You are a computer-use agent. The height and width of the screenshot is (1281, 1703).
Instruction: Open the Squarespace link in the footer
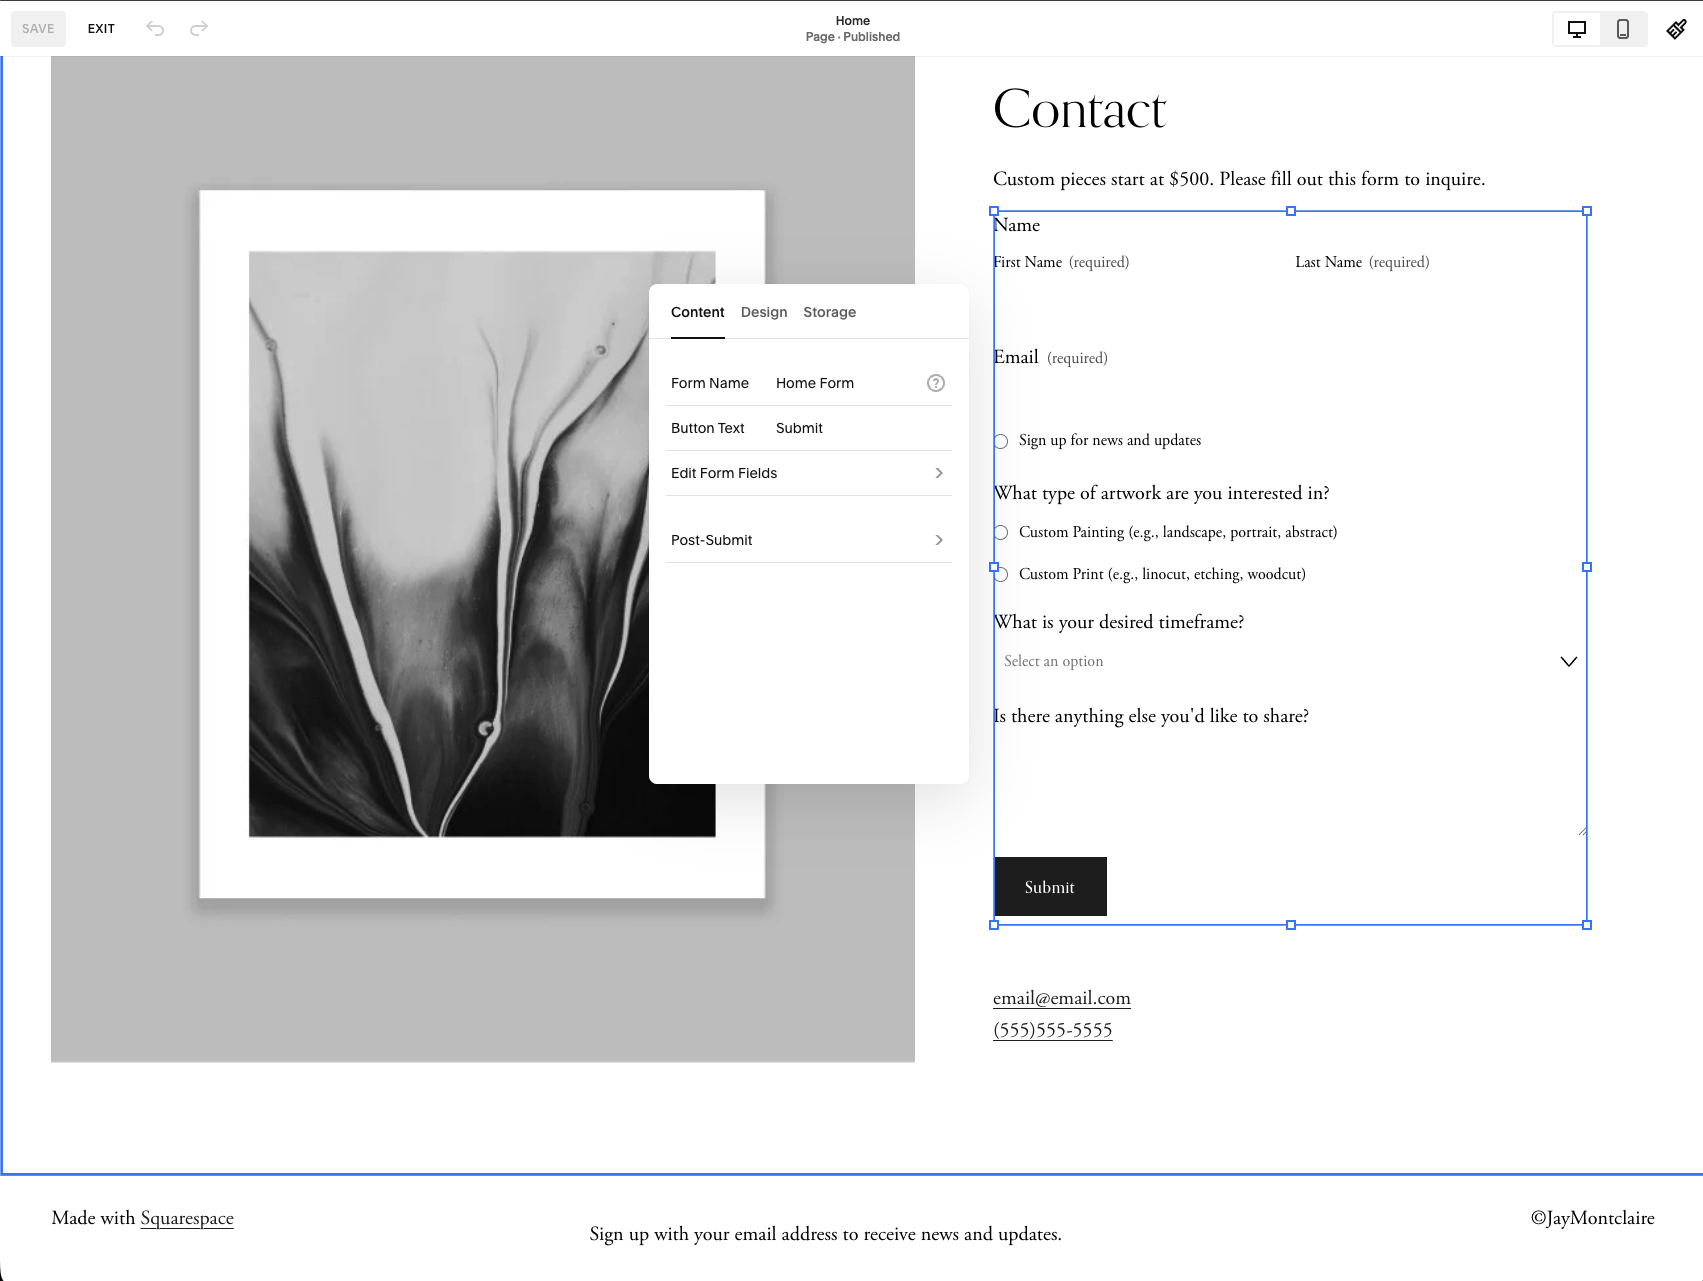pyautogui.click(x=187, y=1218)
